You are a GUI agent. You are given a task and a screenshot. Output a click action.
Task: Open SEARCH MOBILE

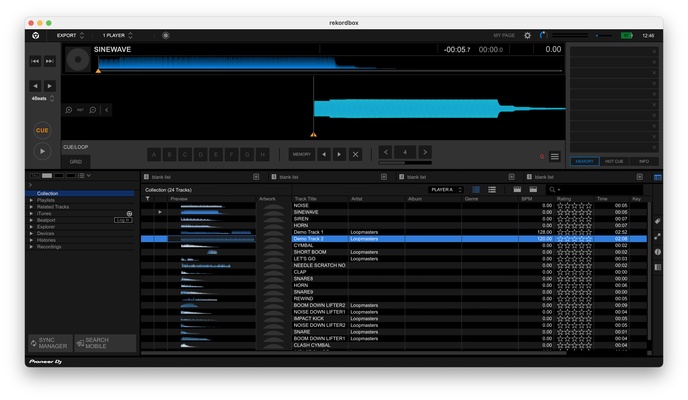pyautogui.click(x=105, y=343)
